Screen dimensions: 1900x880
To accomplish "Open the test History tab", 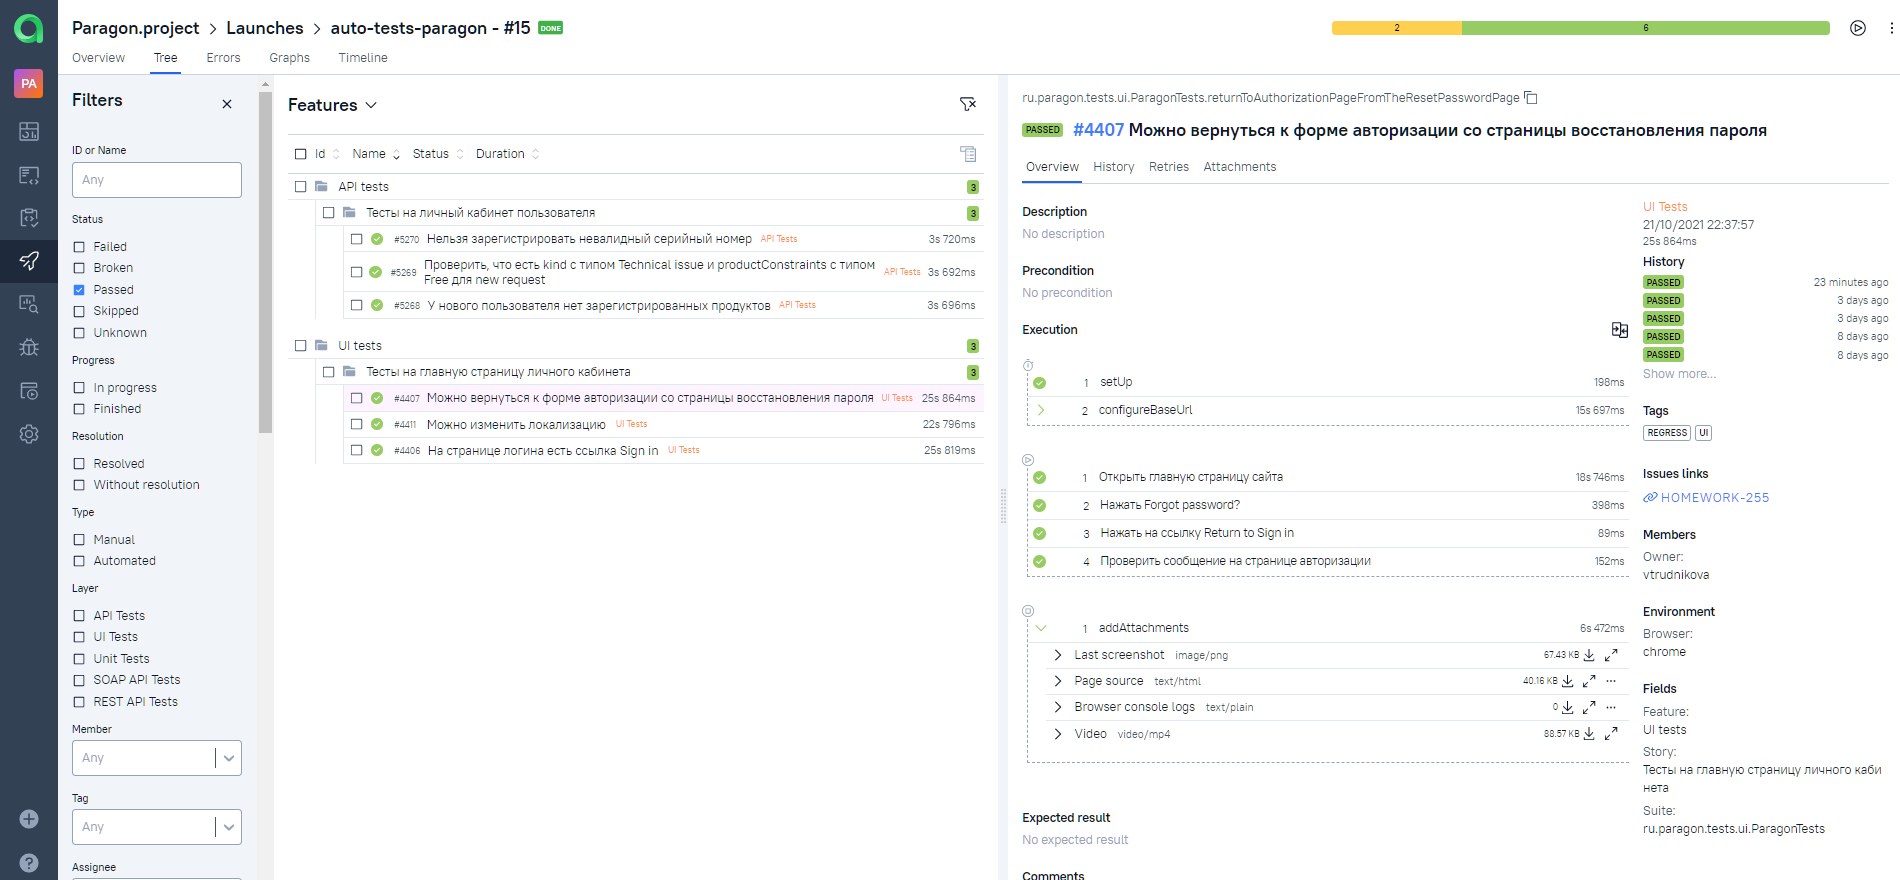I will (1113, 167).
